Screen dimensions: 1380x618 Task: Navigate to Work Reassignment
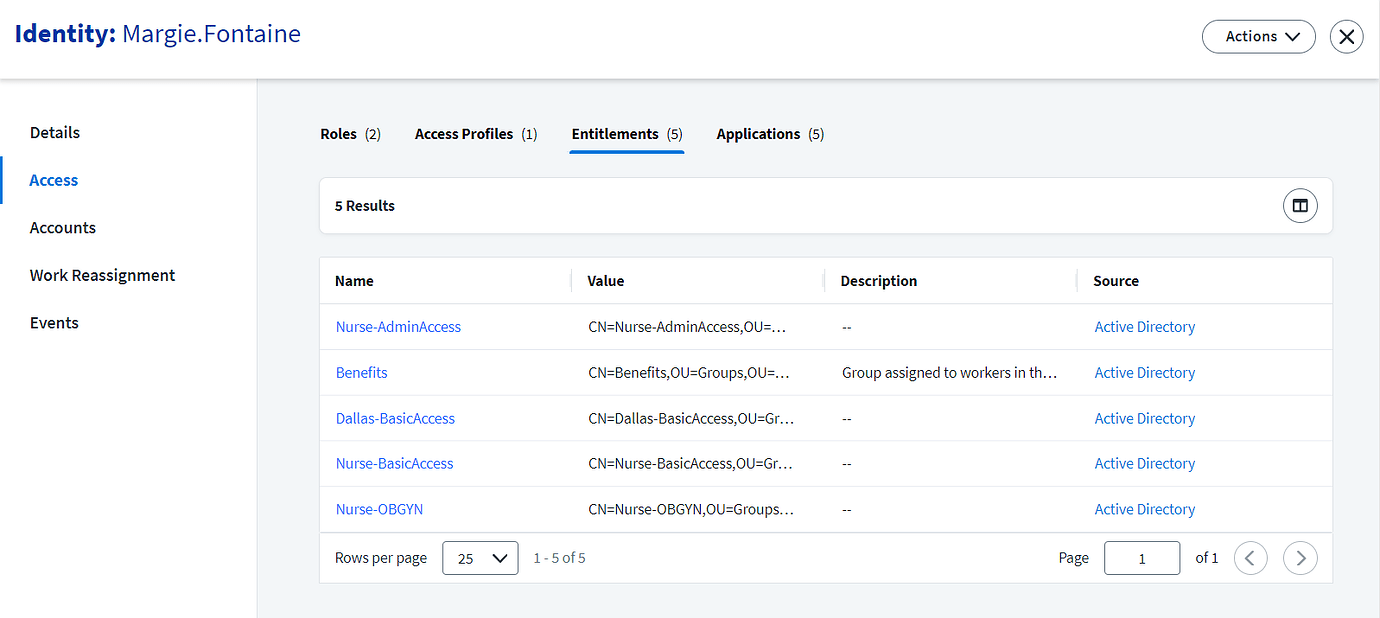102,275
